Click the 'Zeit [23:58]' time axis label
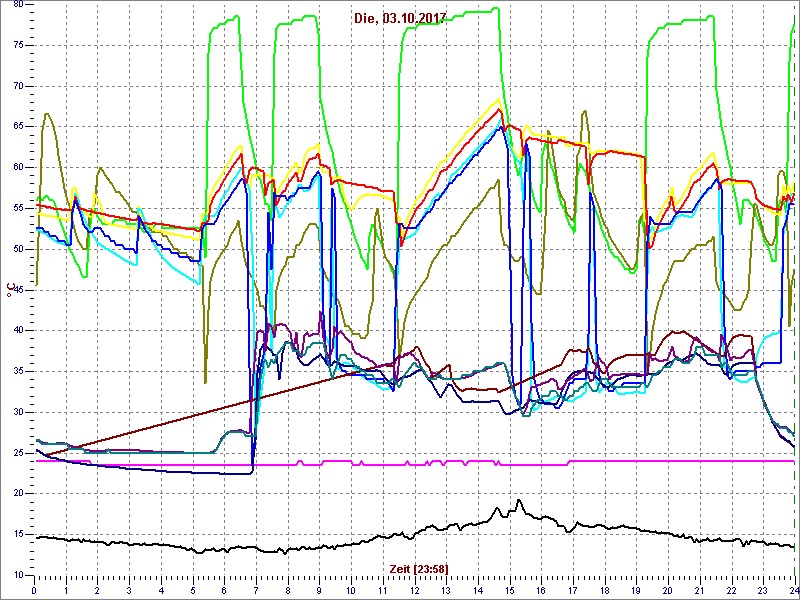Image resolution: width=800 pixels, height=600 pixels. [419, 568]
